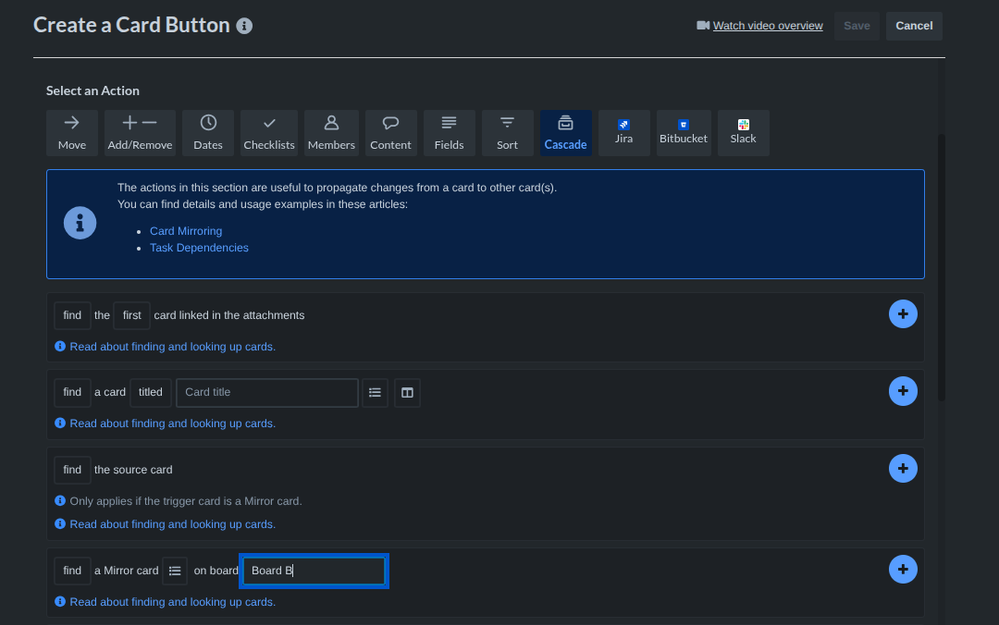This screenshot has width=999, height=625.
Task: Open the Bitbucket actions tab
Action: (x=683, y=133)
